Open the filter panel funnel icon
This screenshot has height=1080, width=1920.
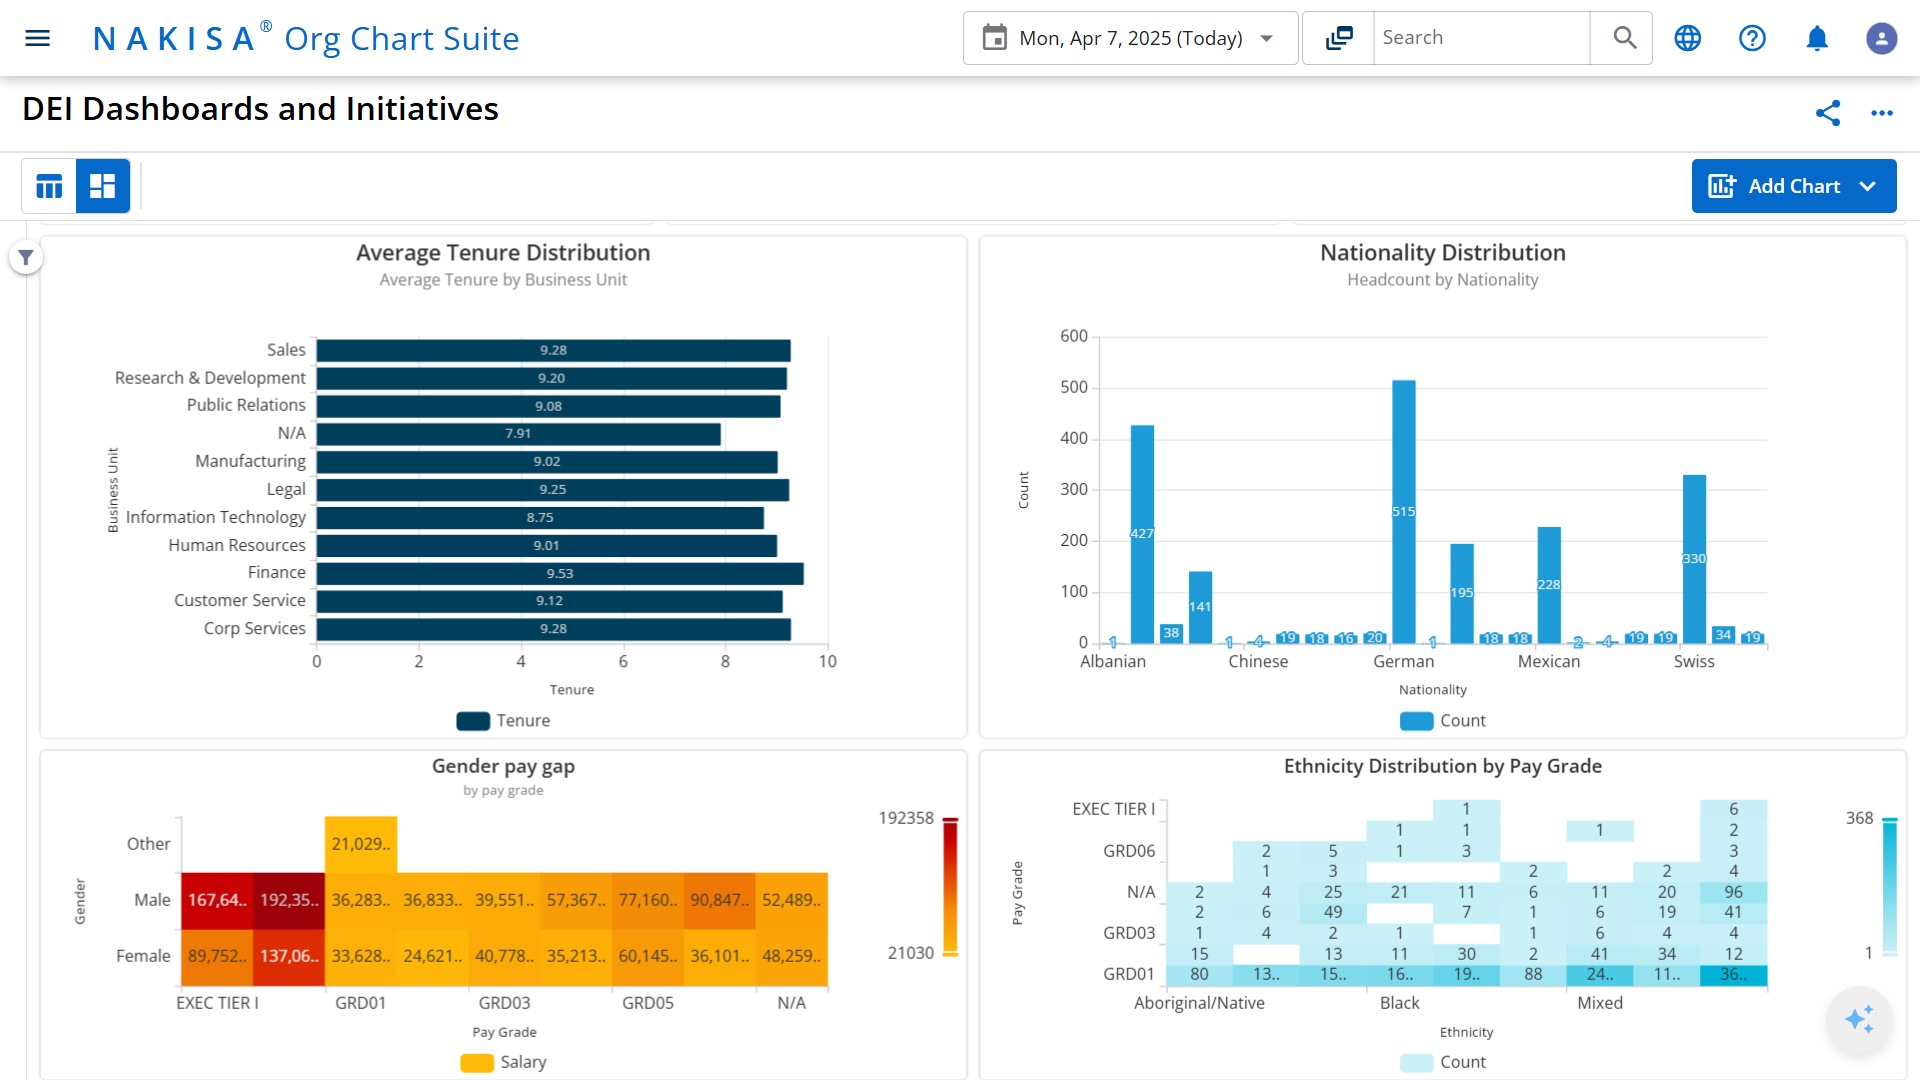(26, 257)
